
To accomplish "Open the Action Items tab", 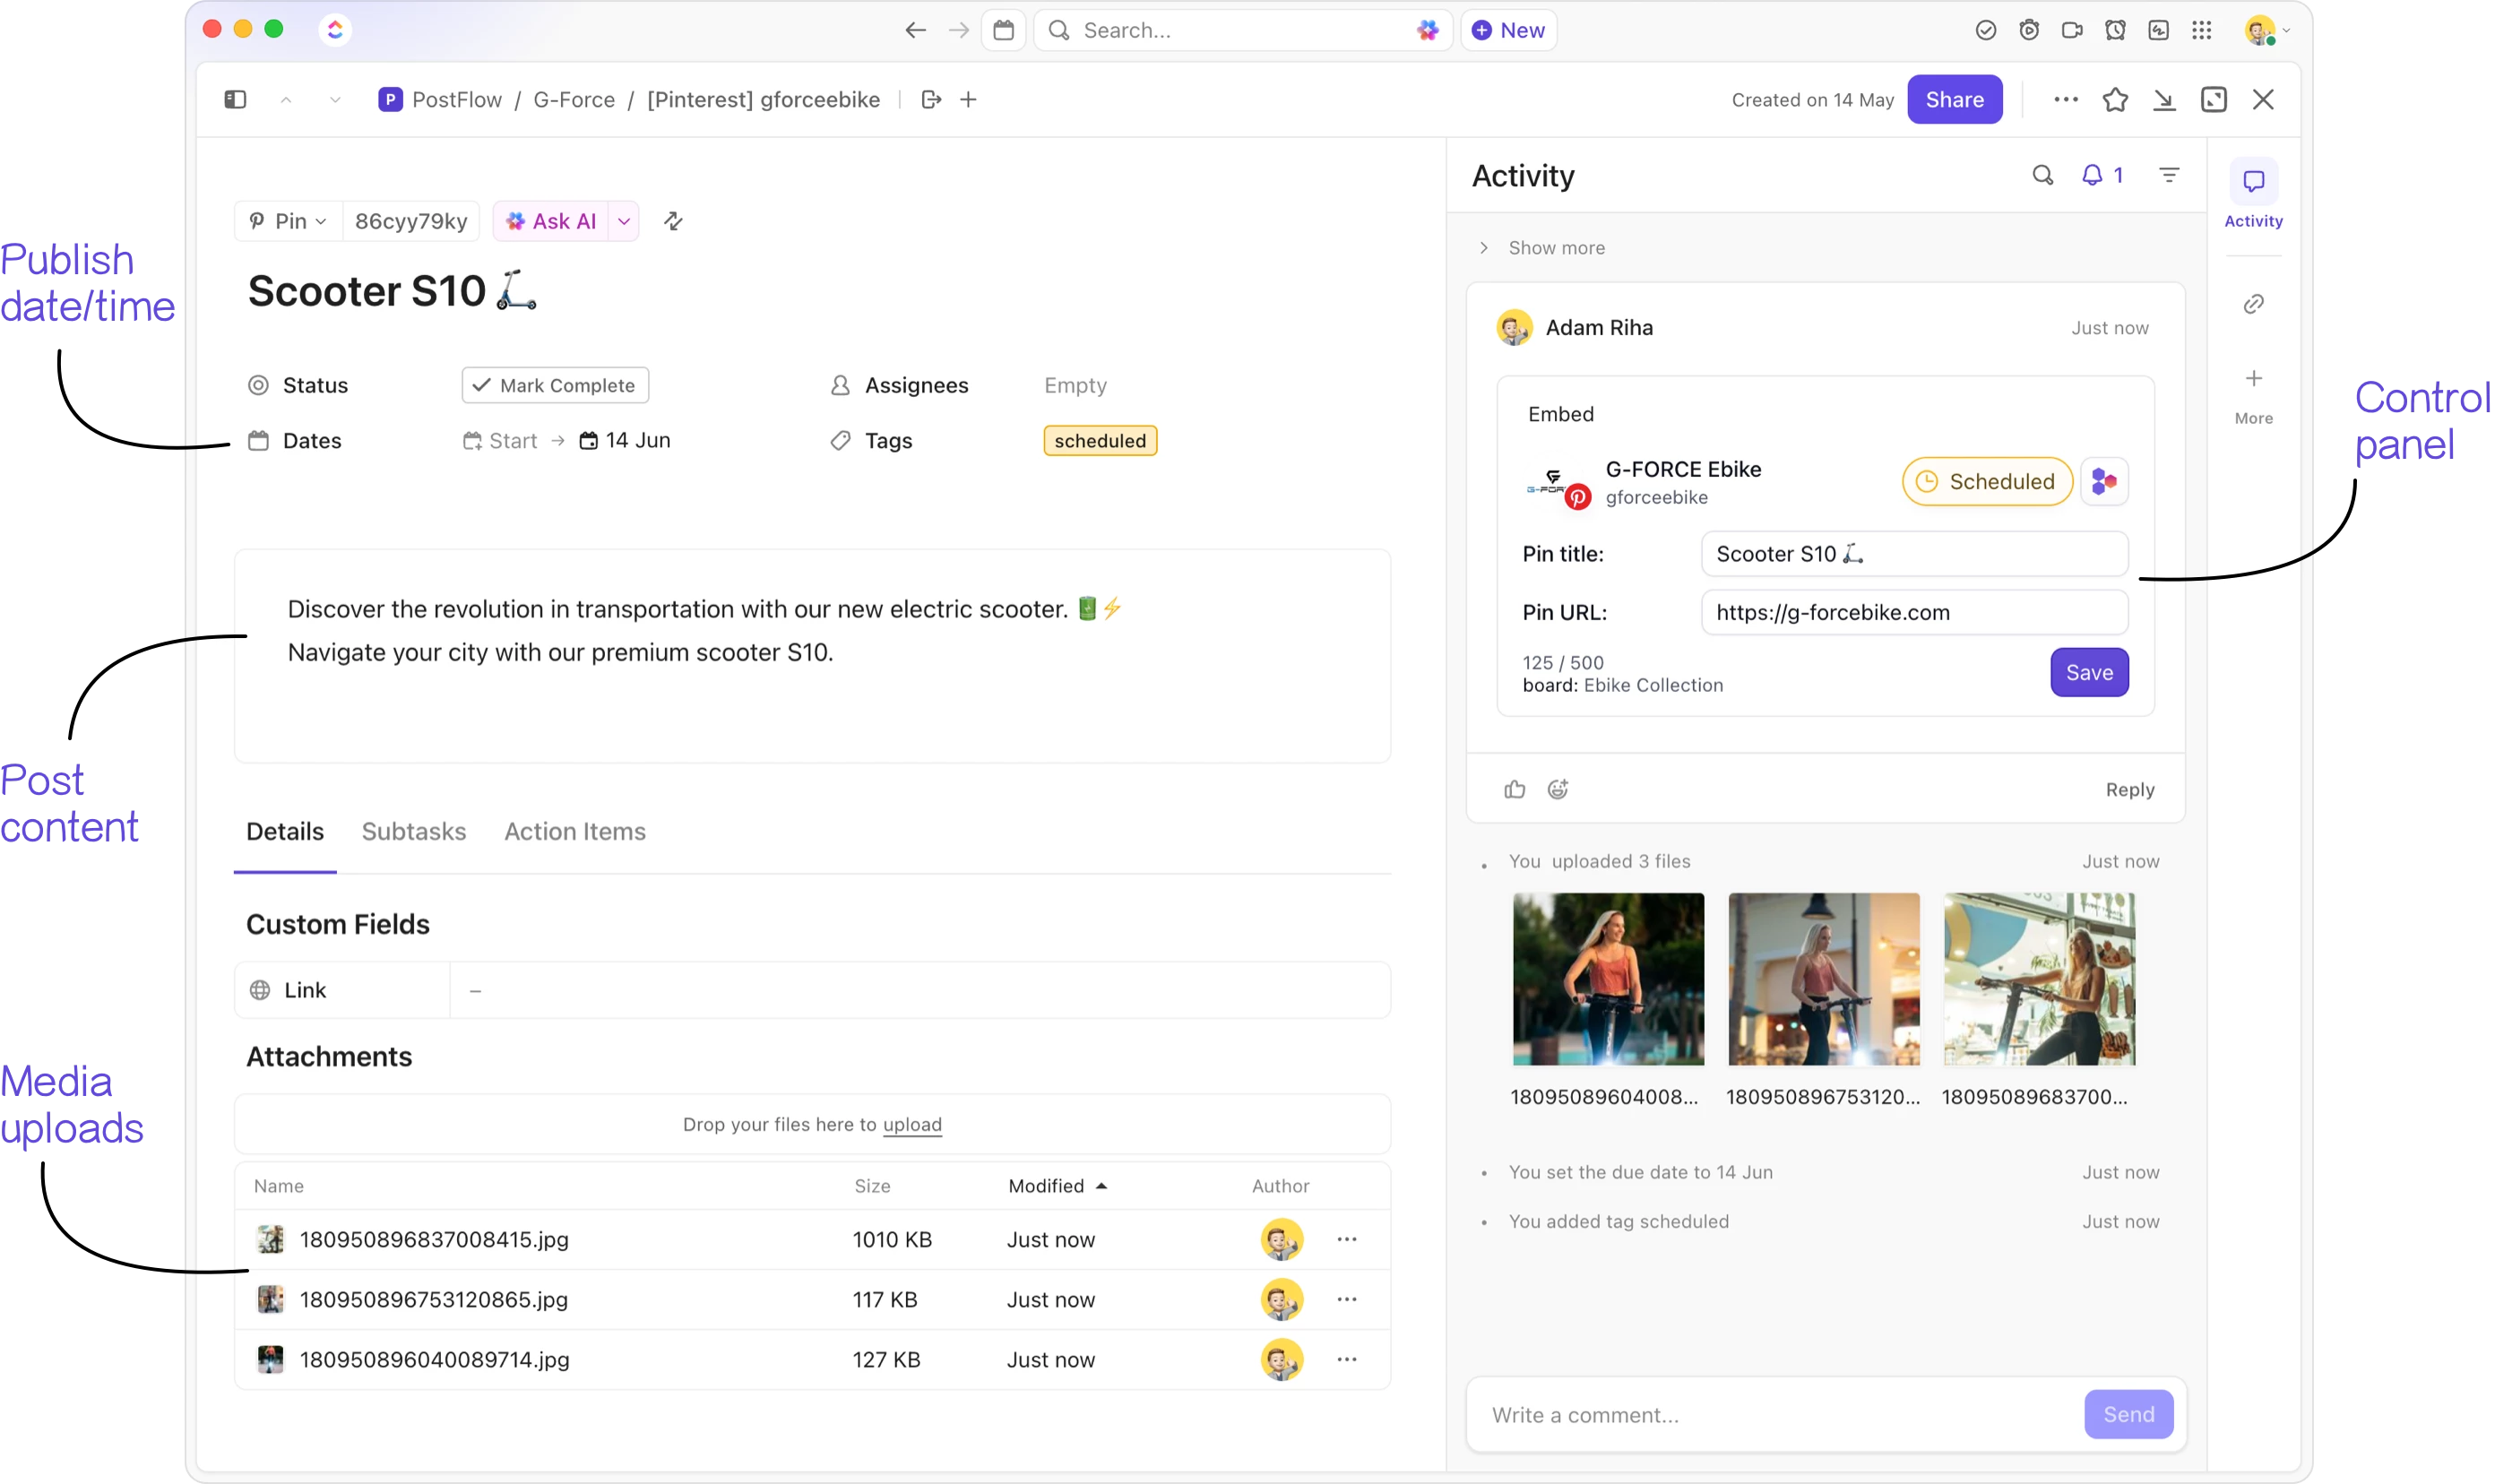I will pyautogui.click(x=575, y=831).
